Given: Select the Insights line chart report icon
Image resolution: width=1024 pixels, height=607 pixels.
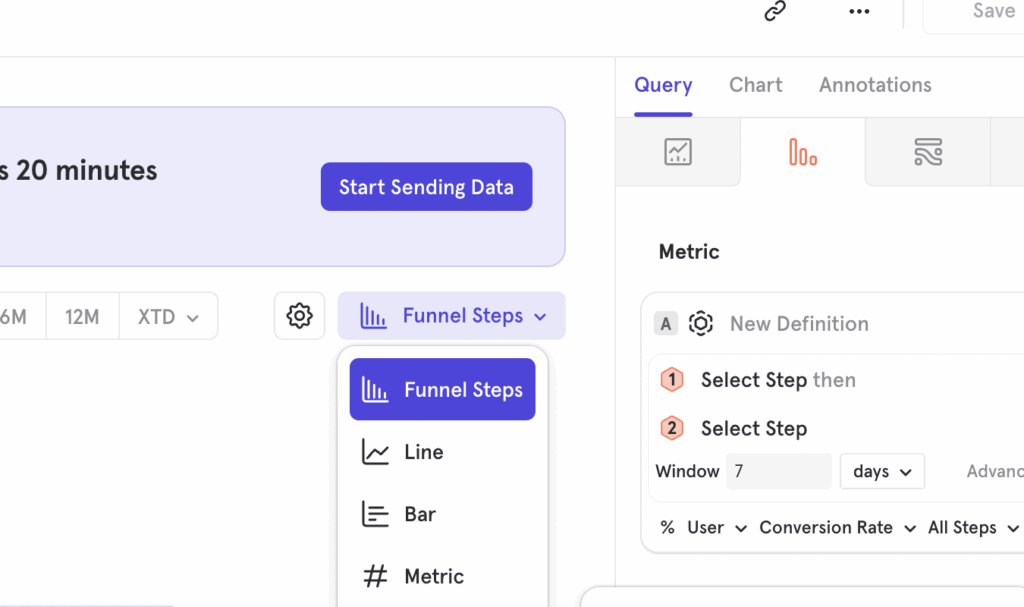Looking at the screenshot, I should click(678, 152).
